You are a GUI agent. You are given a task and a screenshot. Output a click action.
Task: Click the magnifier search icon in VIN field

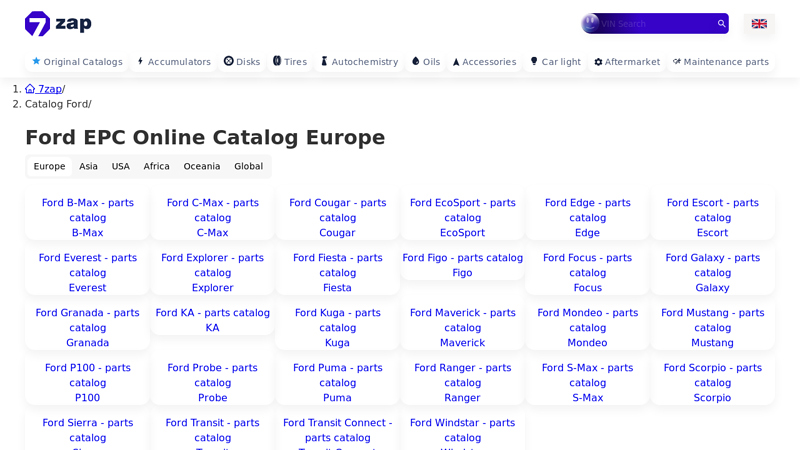[x=721, y=23]
